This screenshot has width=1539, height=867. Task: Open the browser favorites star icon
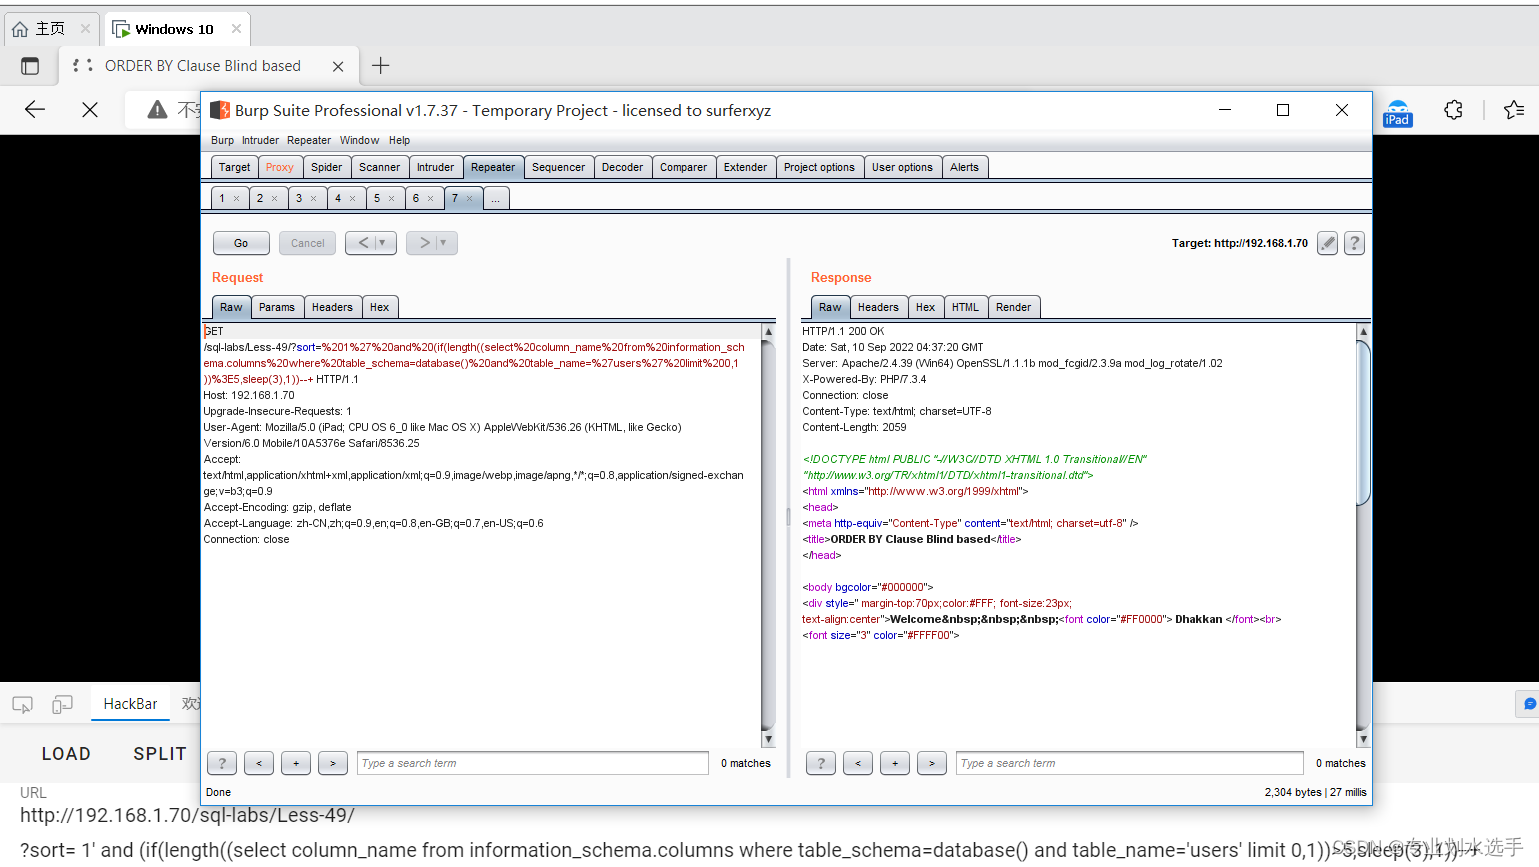pyautogui.click(x=1514, y=110)
